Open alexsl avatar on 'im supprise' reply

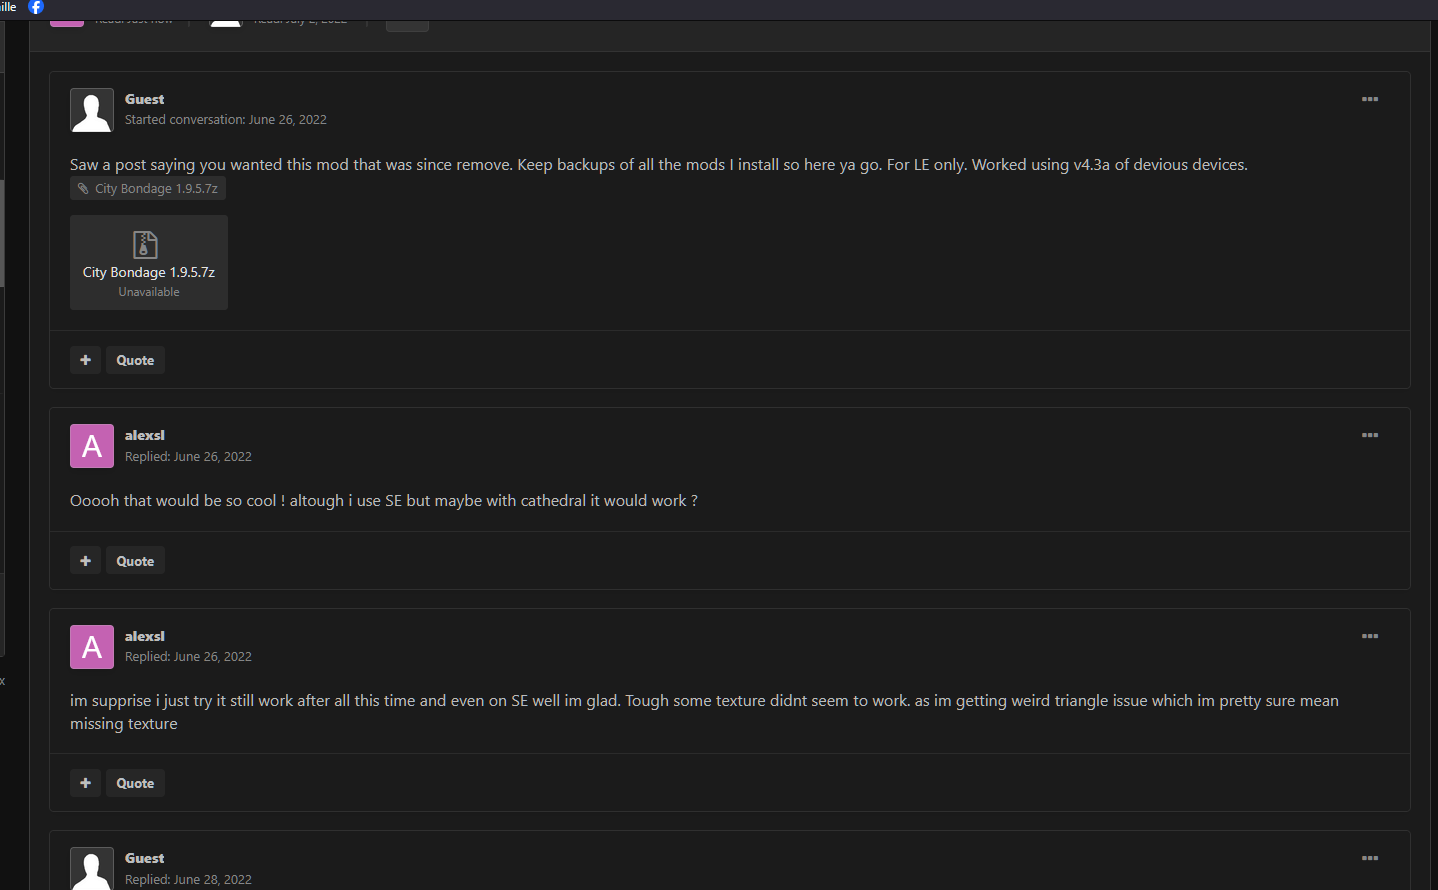(92, 647)
